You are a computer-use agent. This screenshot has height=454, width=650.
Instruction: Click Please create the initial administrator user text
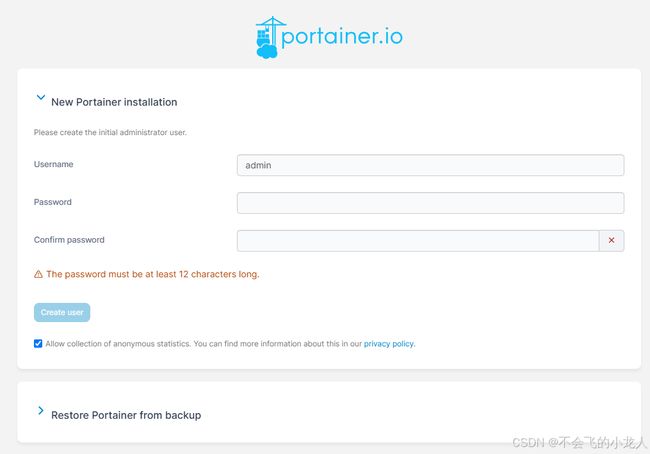pos(110,132)
